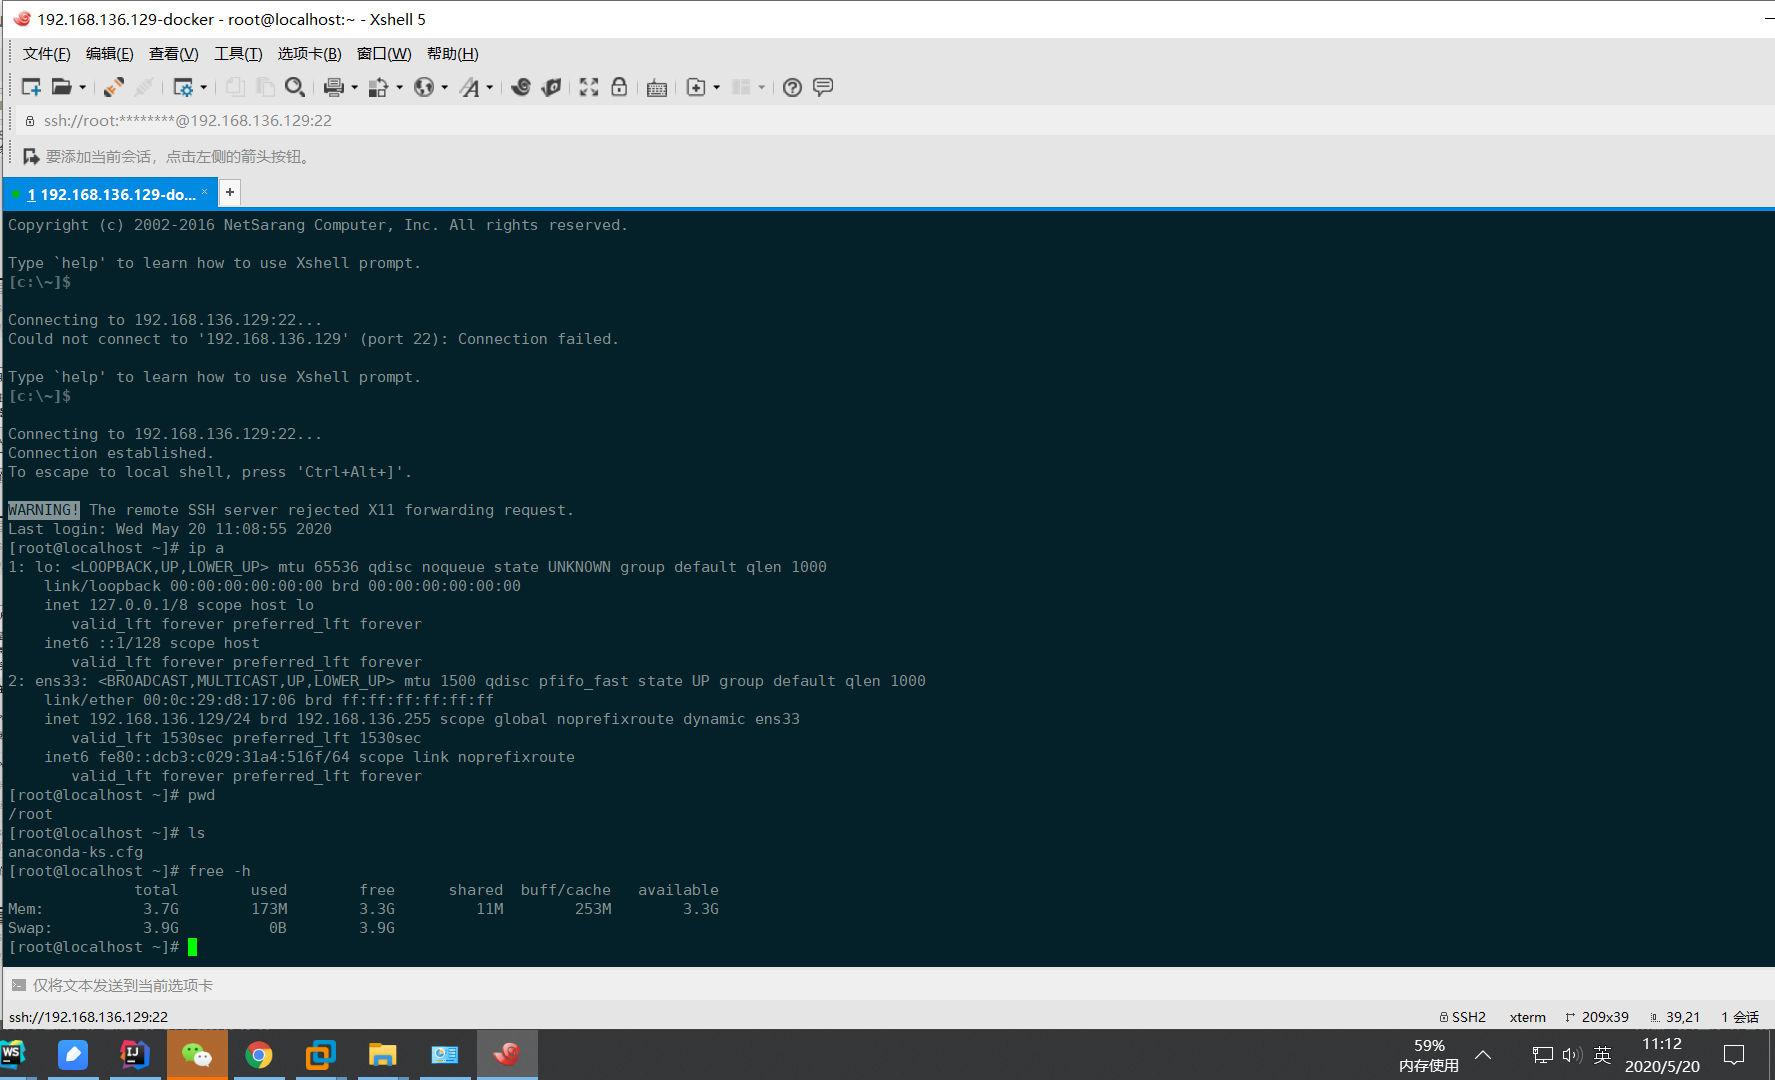Click the Font icon
The height and width of the screenshot is (1080, 1775).
tap(470, 87)
